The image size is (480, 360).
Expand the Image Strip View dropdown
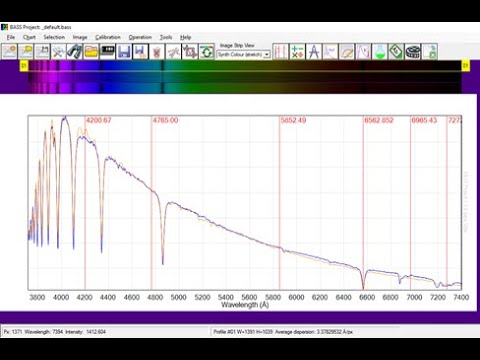coord(267,54)
